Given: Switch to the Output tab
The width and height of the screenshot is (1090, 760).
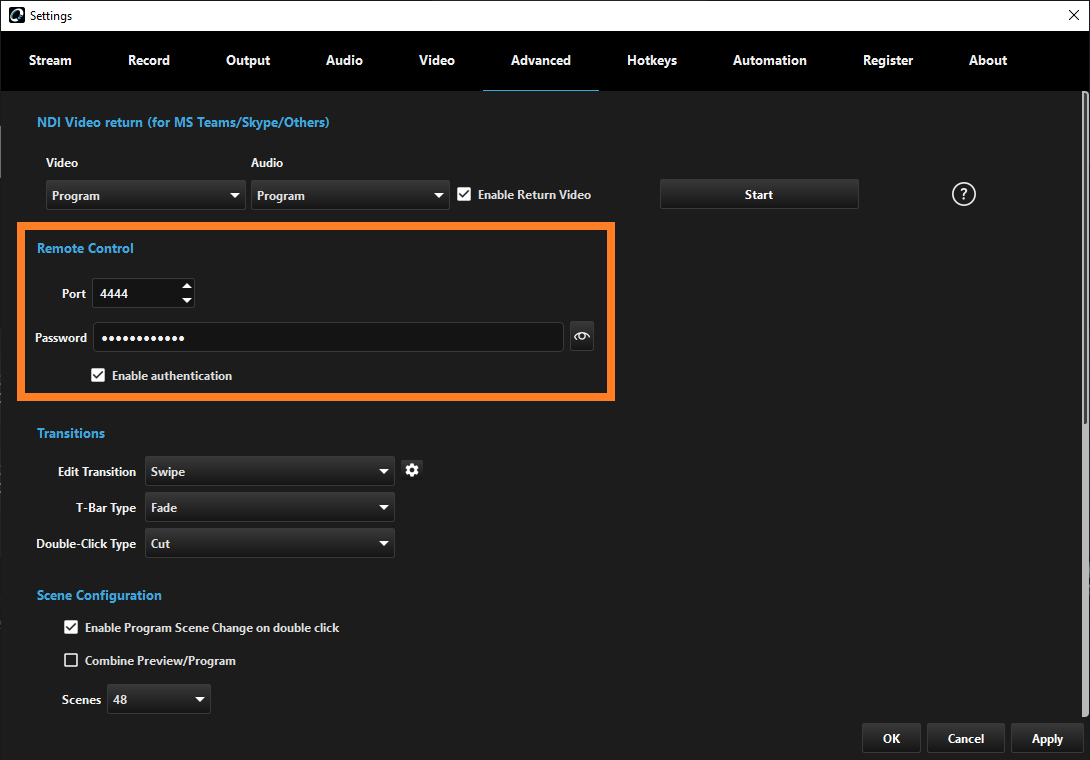Looking at the screenshot, I should [248, 60].
